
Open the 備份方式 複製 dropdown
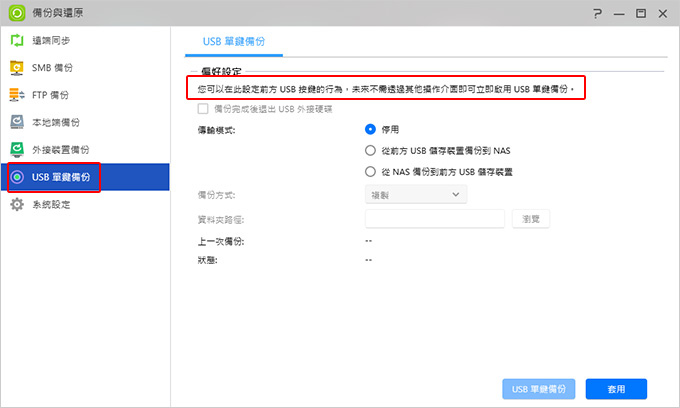click(x=416, y=195)
